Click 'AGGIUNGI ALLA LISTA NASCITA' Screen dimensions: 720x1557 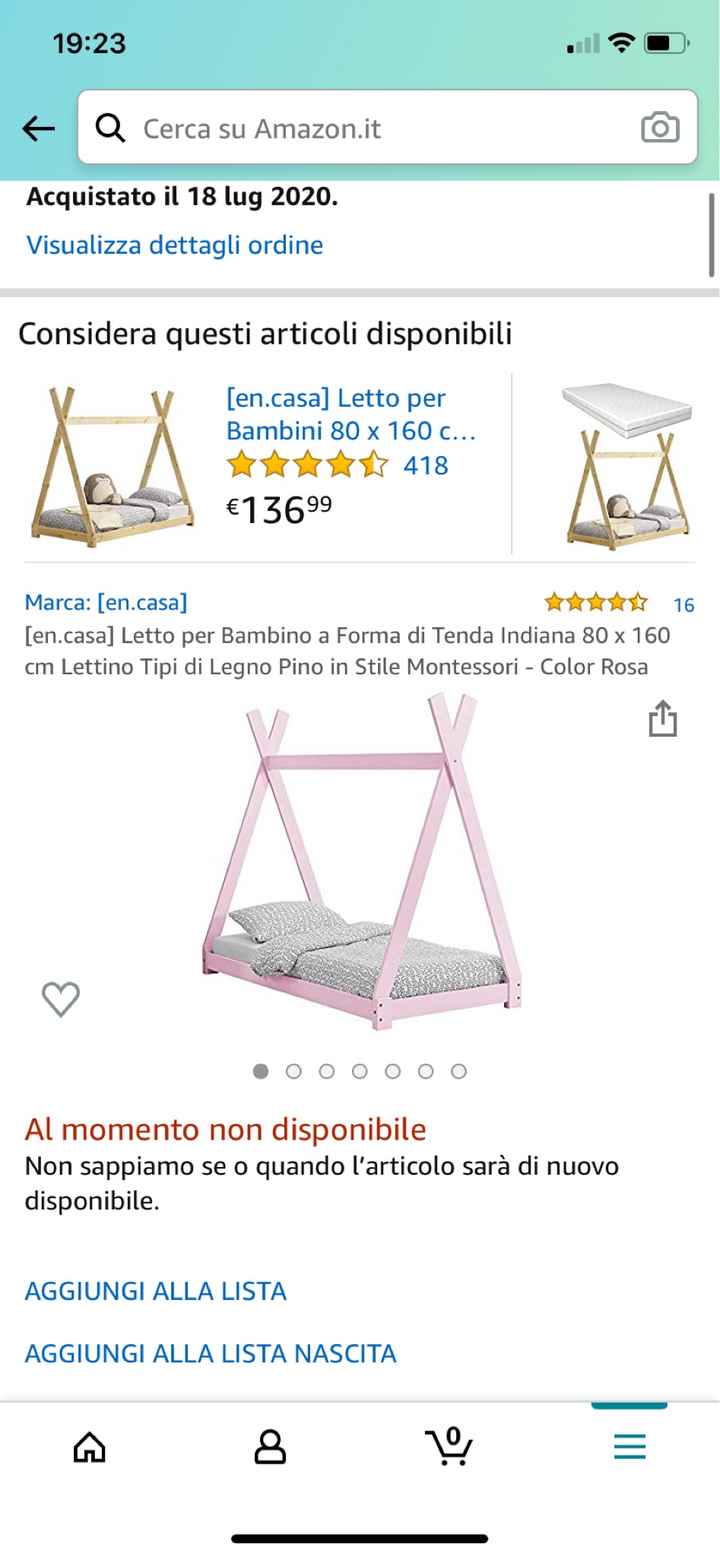click(210, 1353)
